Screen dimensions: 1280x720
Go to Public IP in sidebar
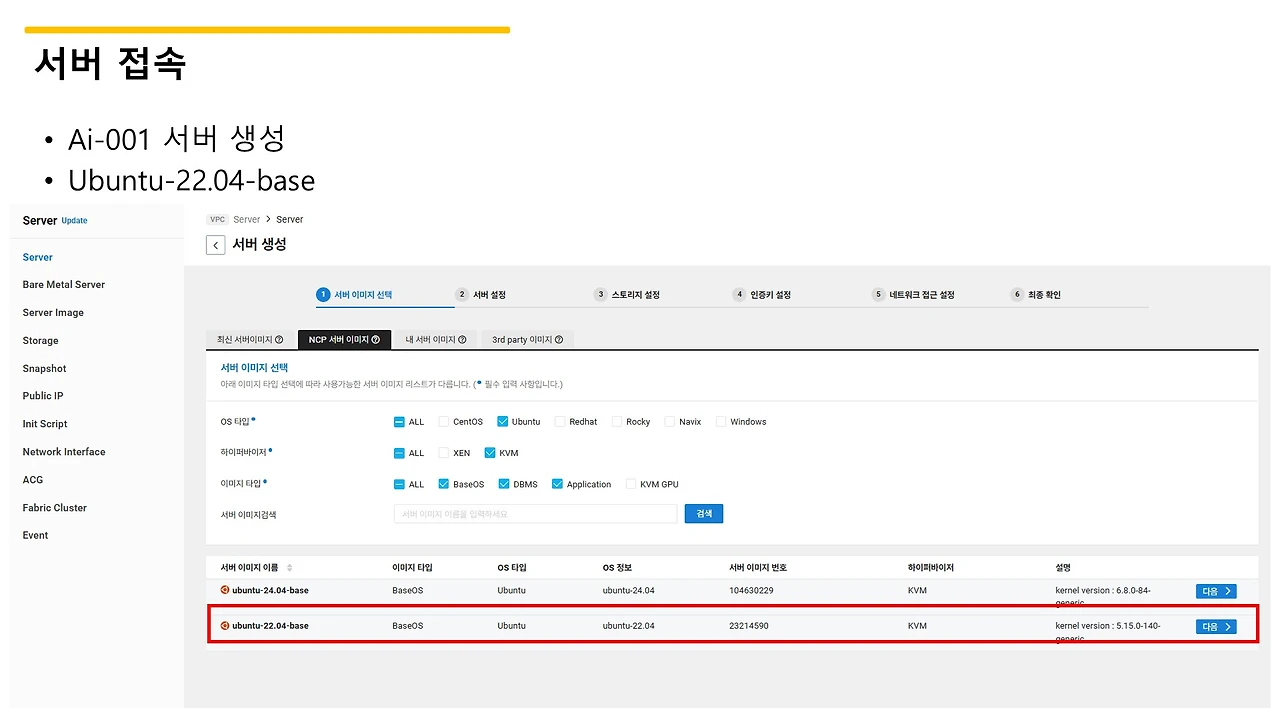click(x=43, y=396)
